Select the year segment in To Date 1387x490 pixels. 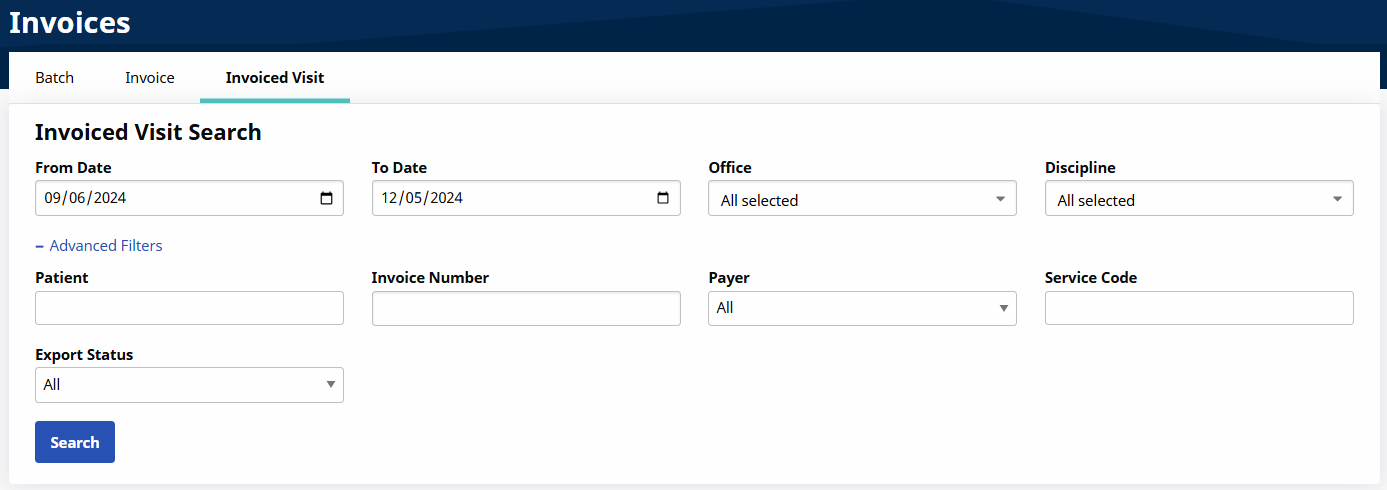point(445,198)
